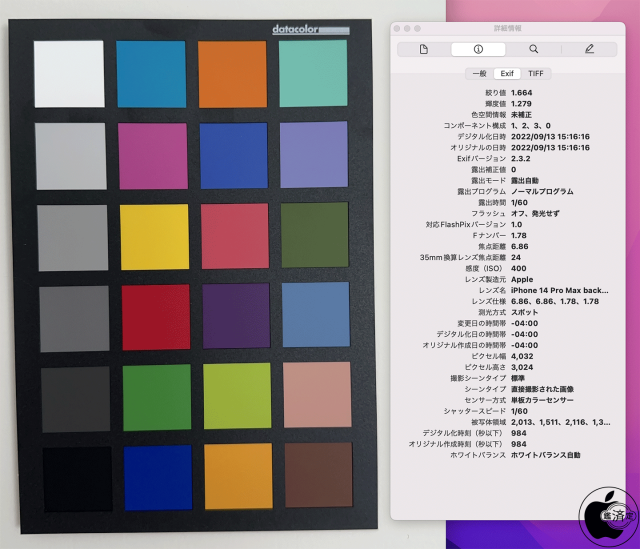The height and width of the screenshot is (549, 640).
Task: Select the More Info (i) inspector icon
Action: pos(478,49)
